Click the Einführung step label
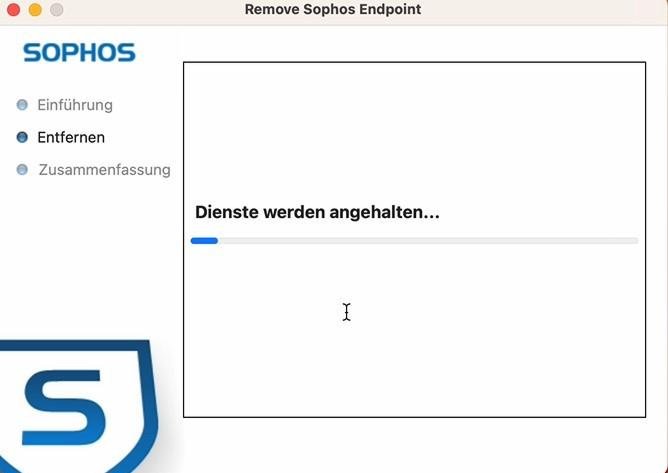The image size is (668, 473). [x=75, y=105]
